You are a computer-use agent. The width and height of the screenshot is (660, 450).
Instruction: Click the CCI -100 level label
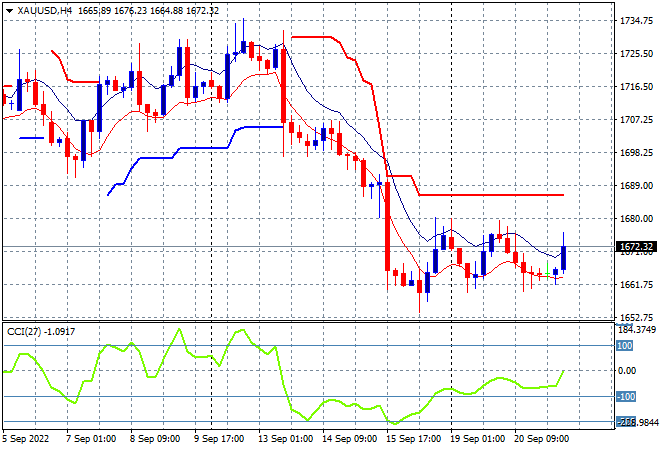coord(625,397)
